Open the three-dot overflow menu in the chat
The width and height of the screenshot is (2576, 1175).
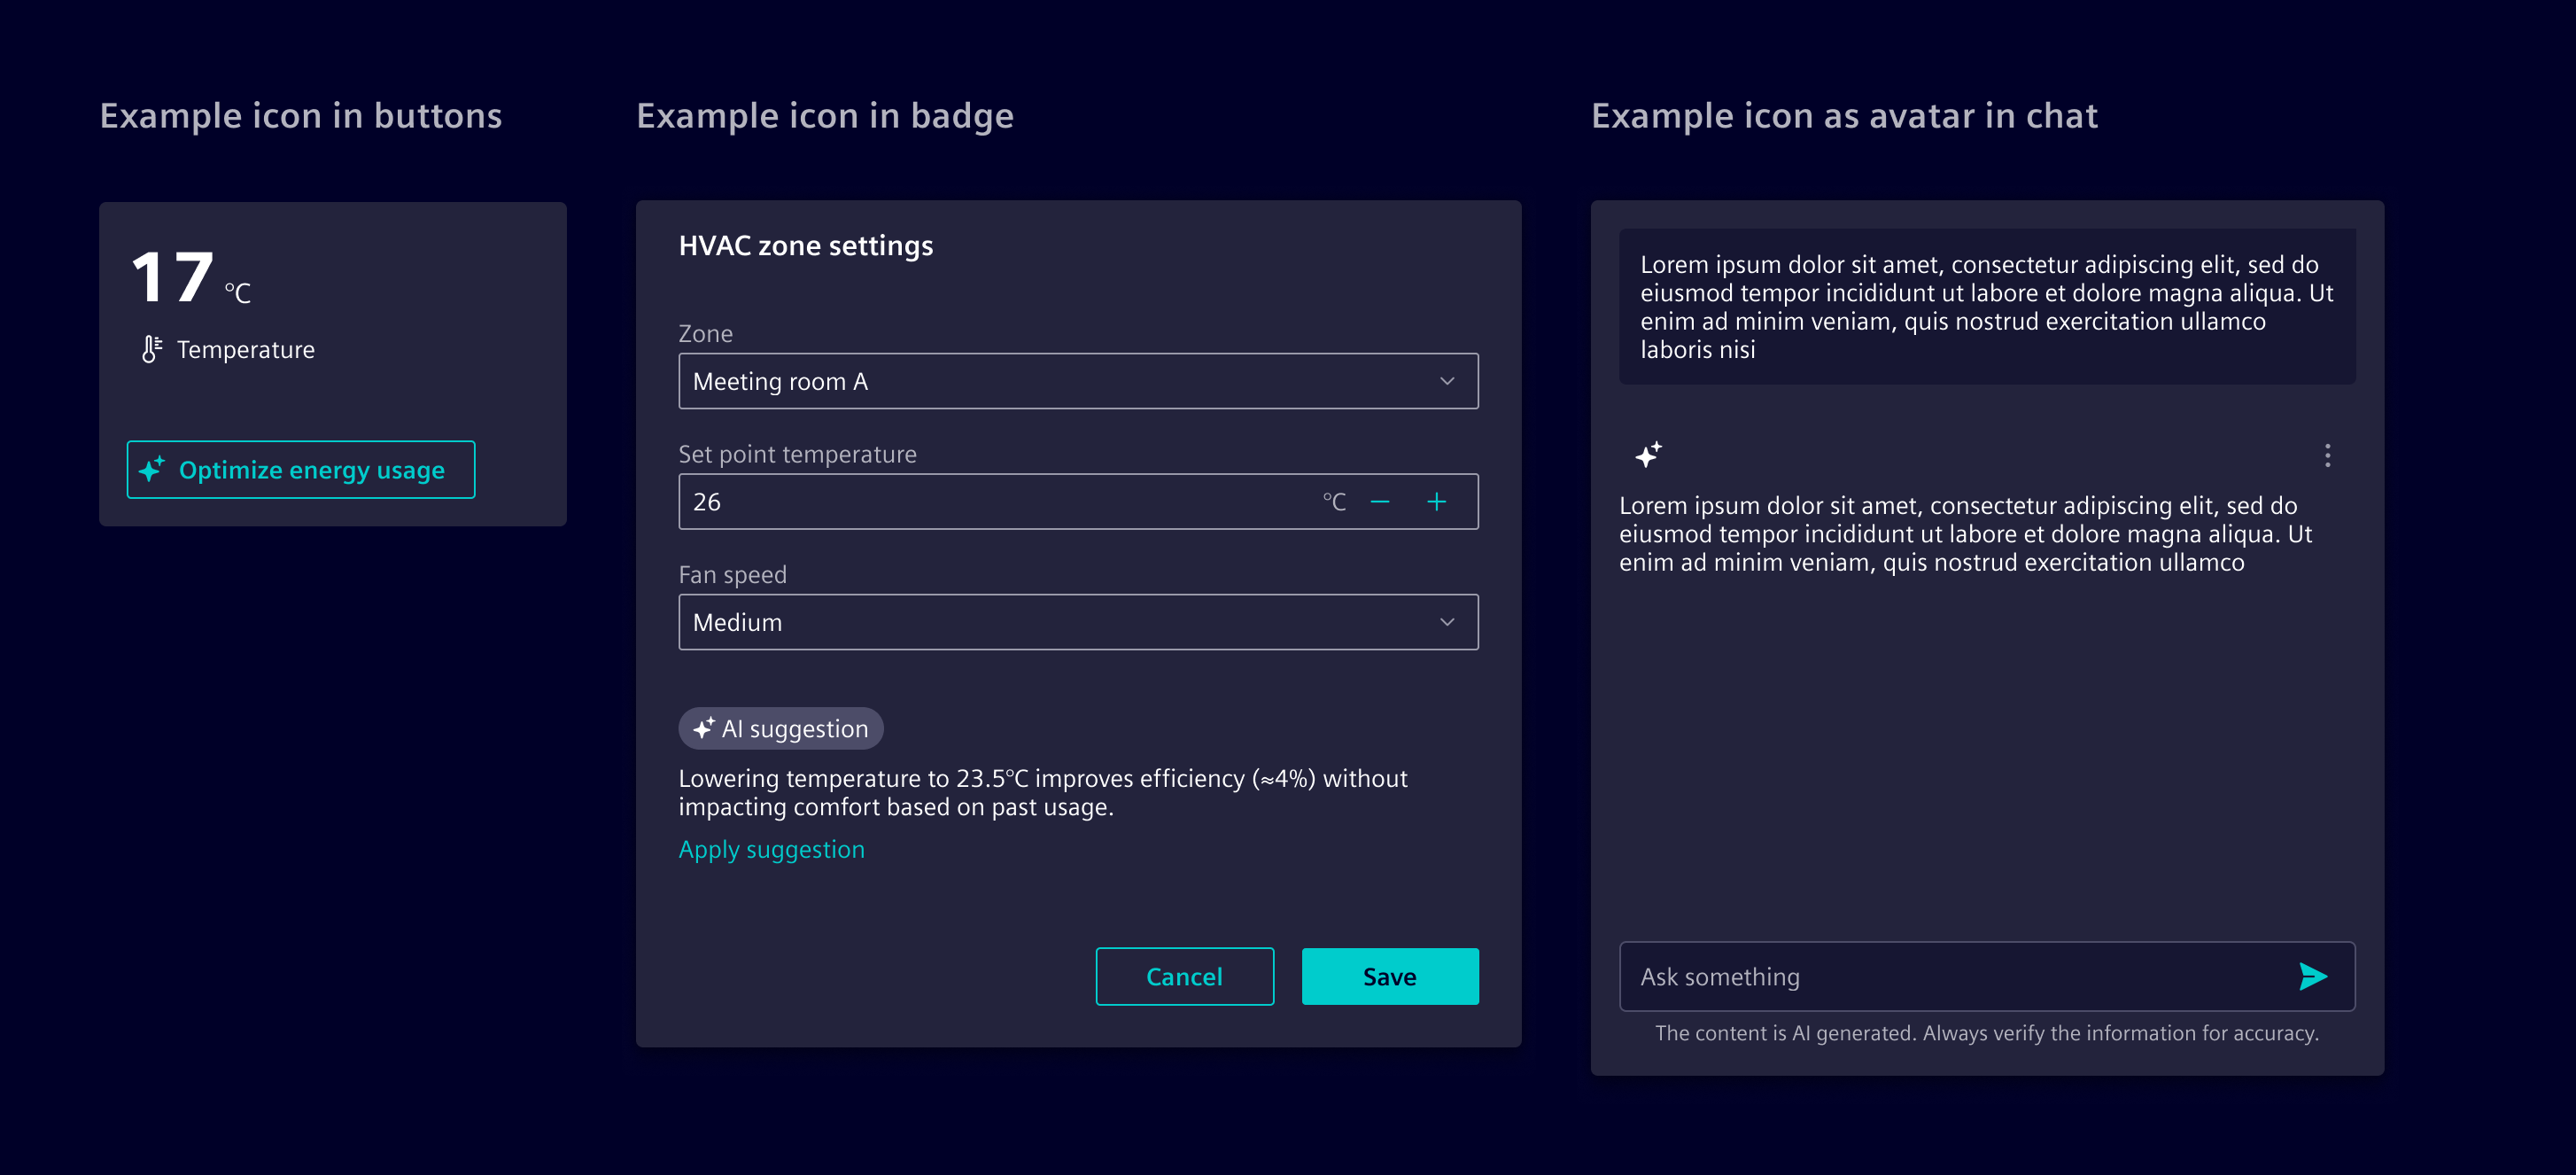(x=2327, y=456)
